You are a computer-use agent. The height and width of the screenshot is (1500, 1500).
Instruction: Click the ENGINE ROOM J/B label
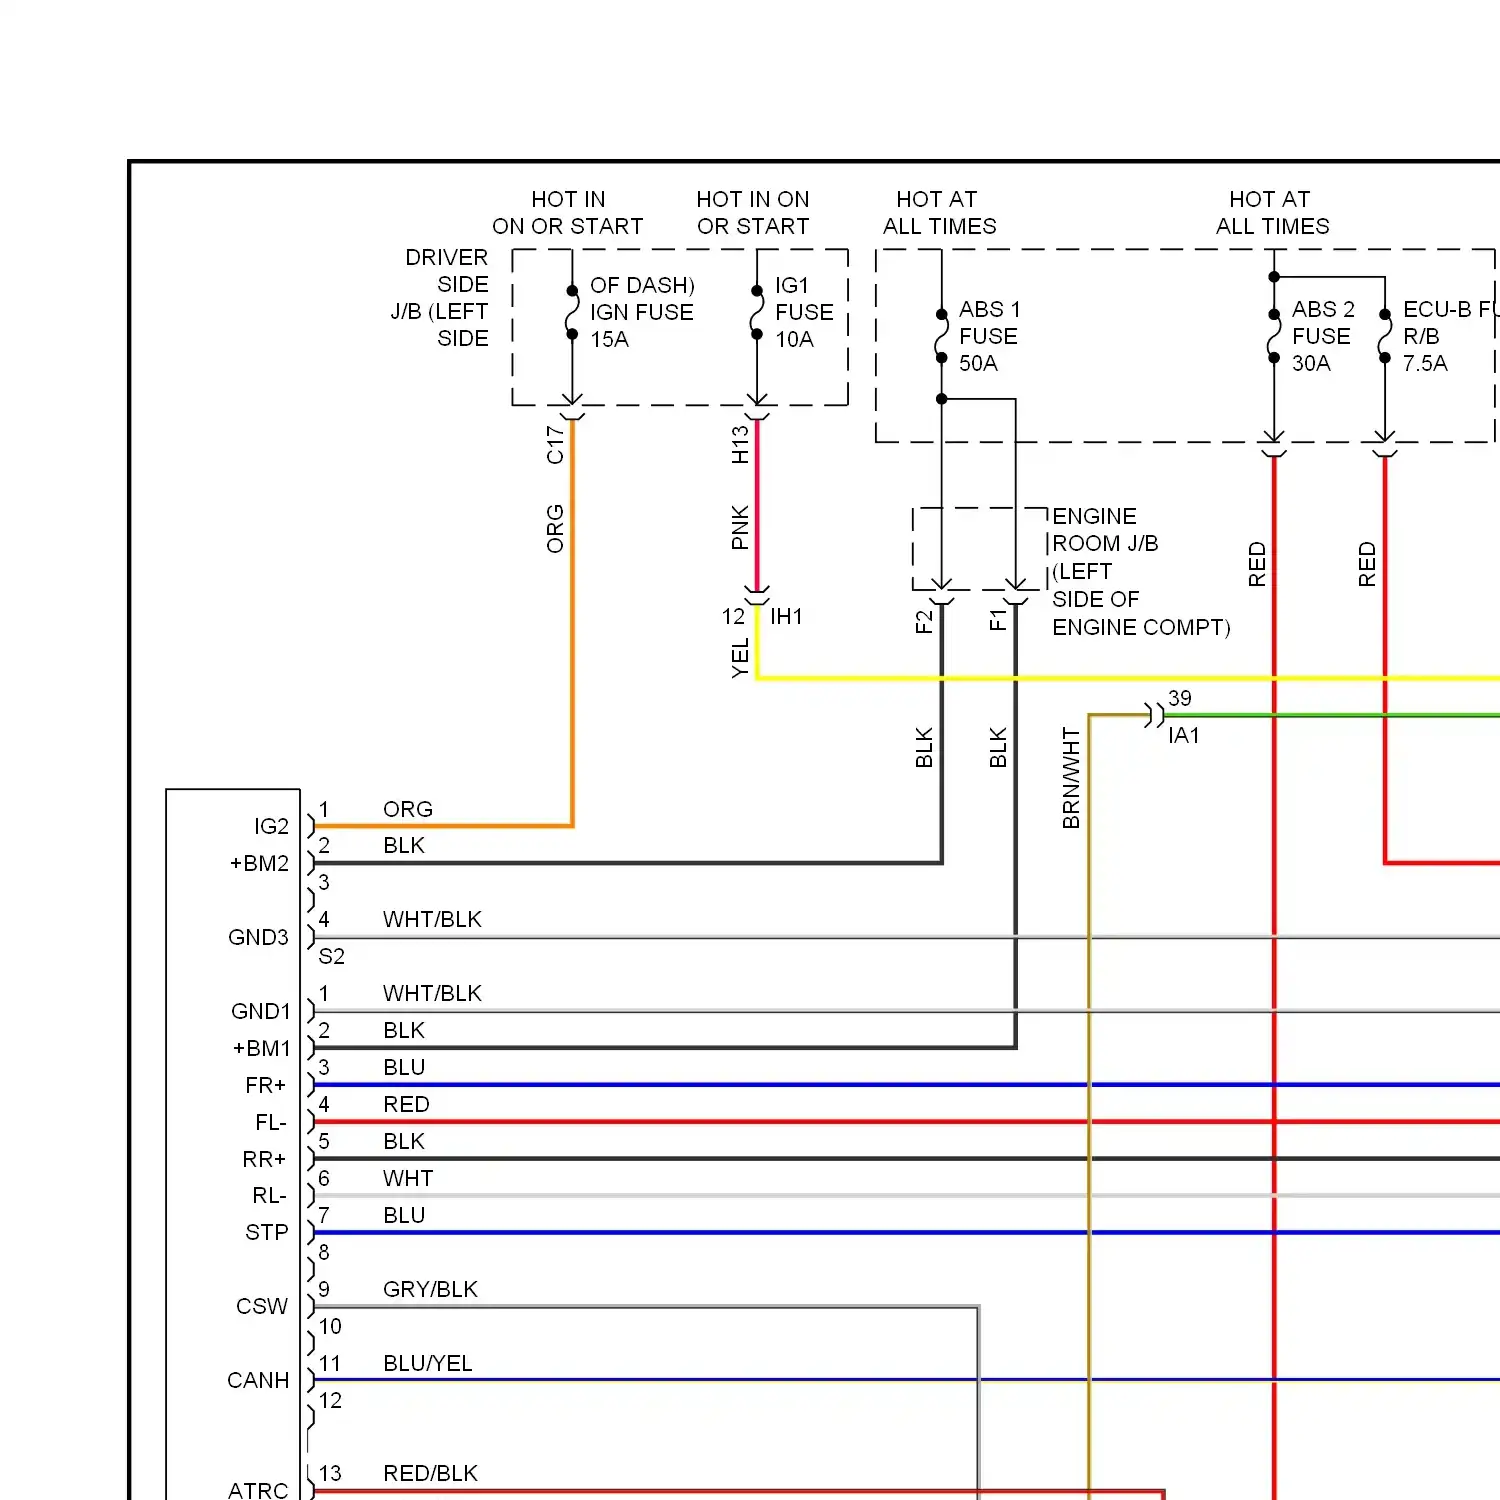[1140, 572]
